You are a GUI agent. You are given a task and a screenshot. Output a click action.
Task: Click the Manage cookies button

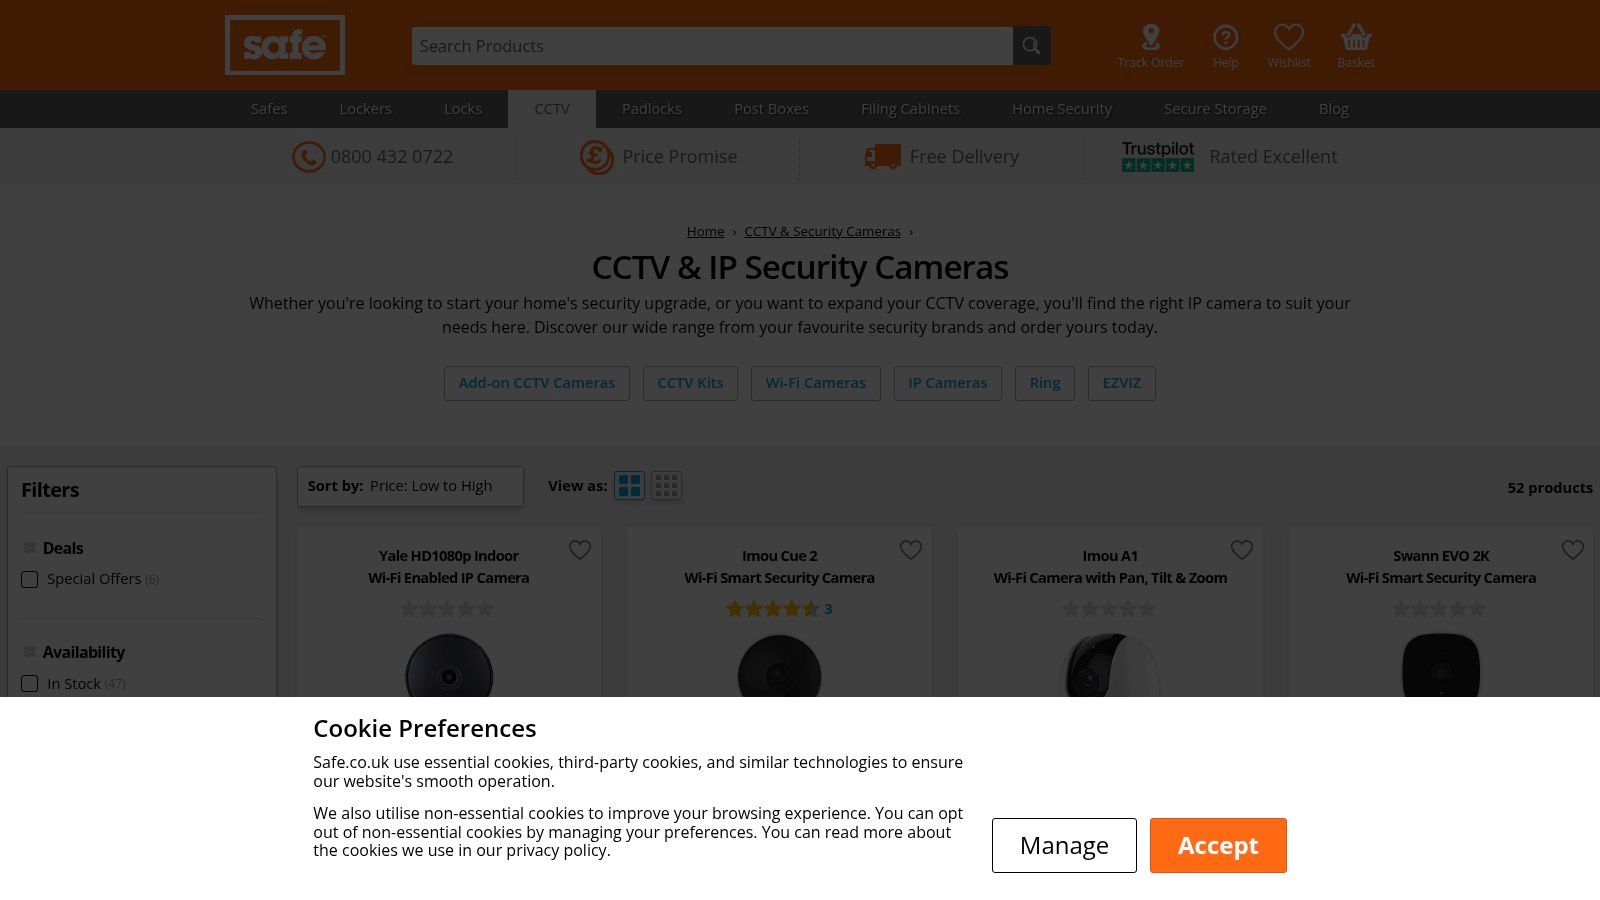point(1064,845)
